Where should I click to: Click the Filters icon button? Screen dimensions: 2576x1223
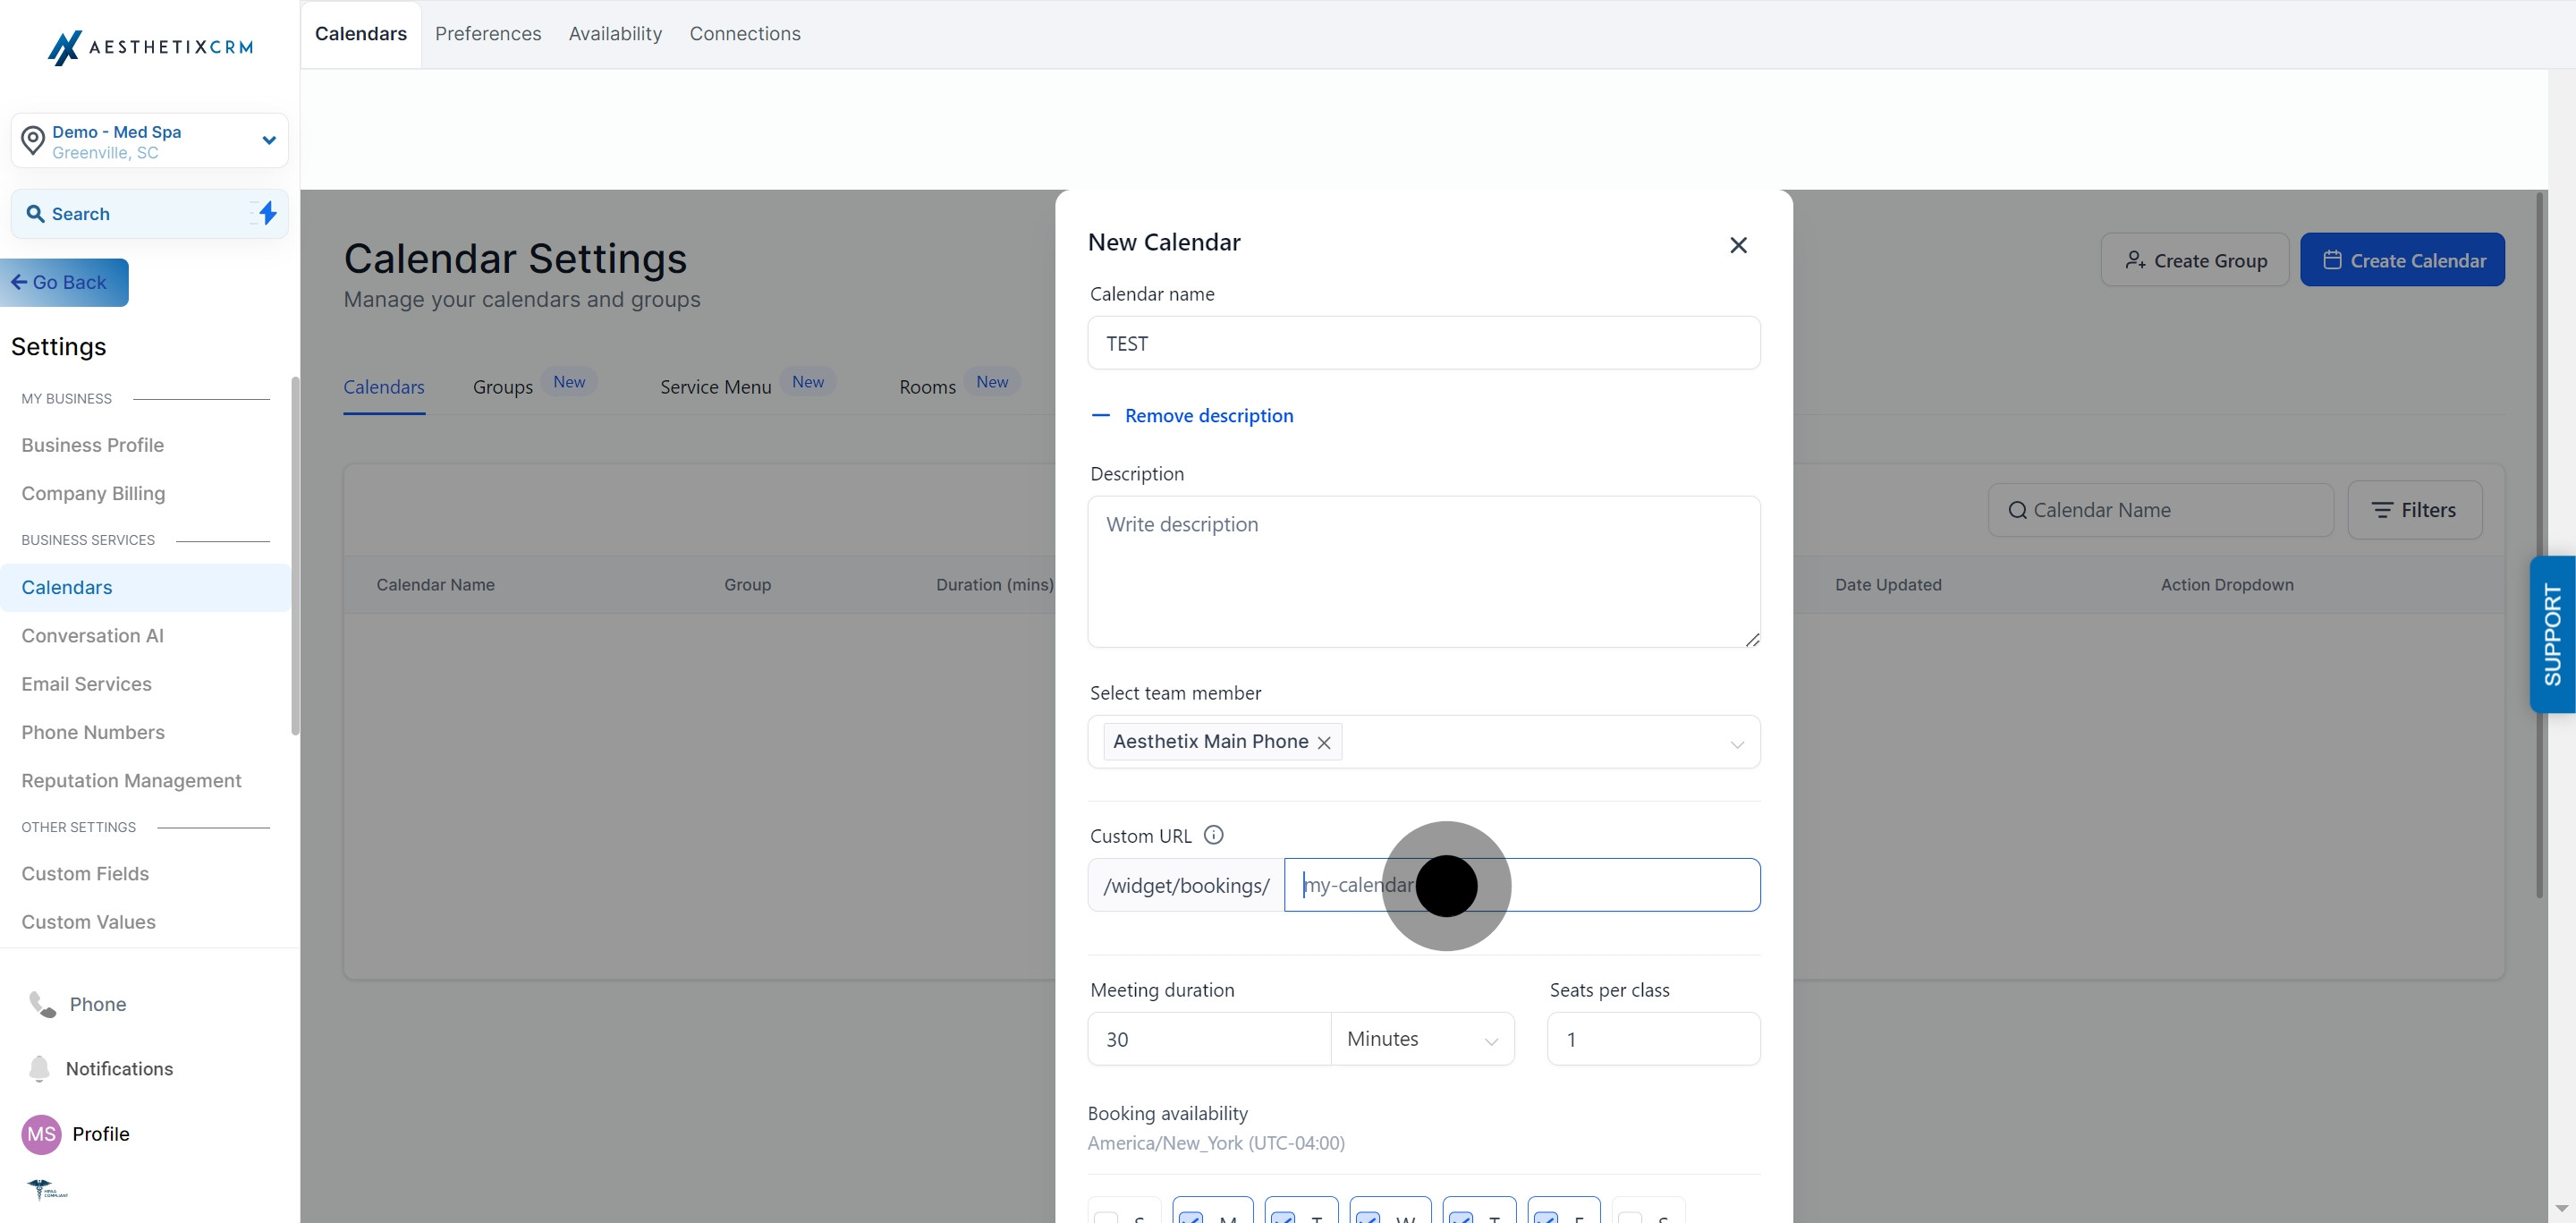[2414, 510]
